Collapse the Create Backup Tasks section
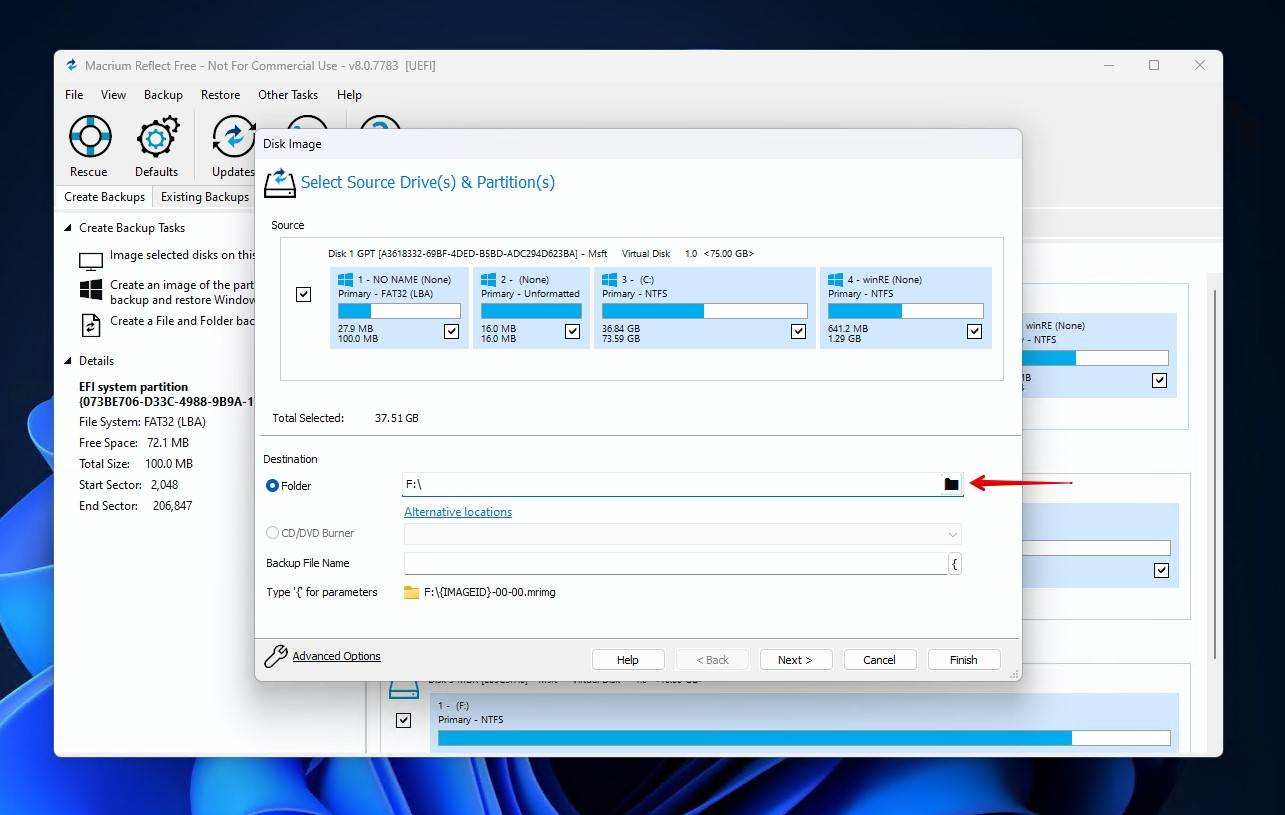This screenshot has height=815, width=1285. pyautogui.click(x=68, y=228)
